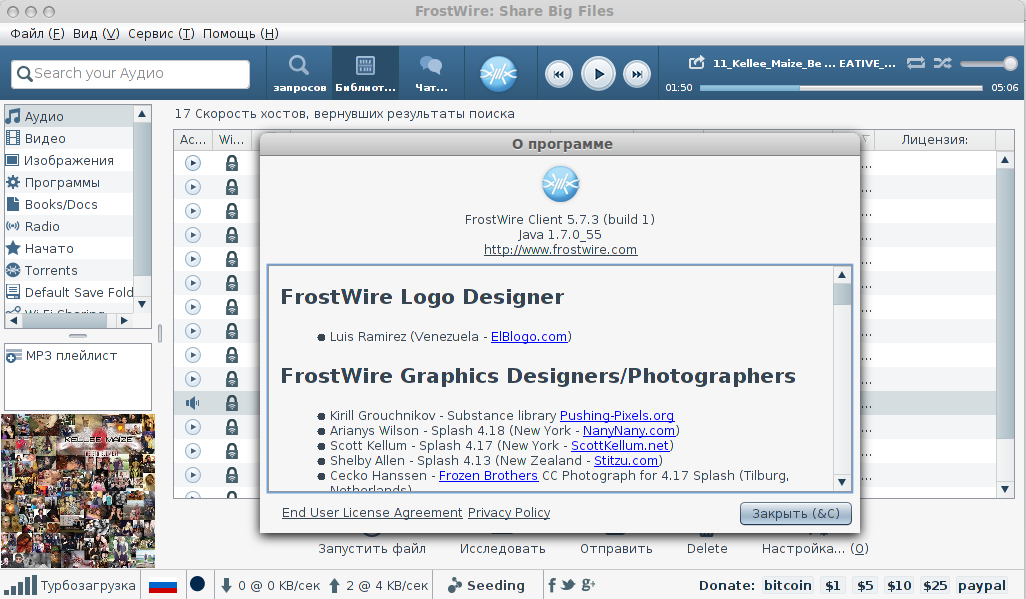Select Видео in the library sidebar

[x=69, y=138]
